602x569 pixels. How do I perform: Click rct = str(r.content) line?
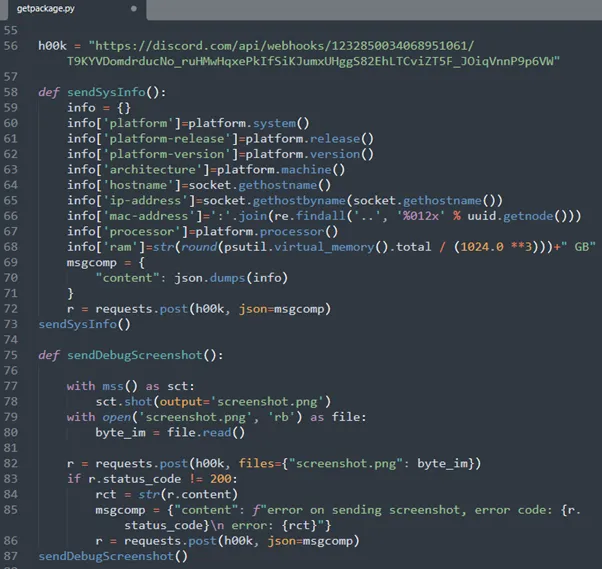pos(167,495)
